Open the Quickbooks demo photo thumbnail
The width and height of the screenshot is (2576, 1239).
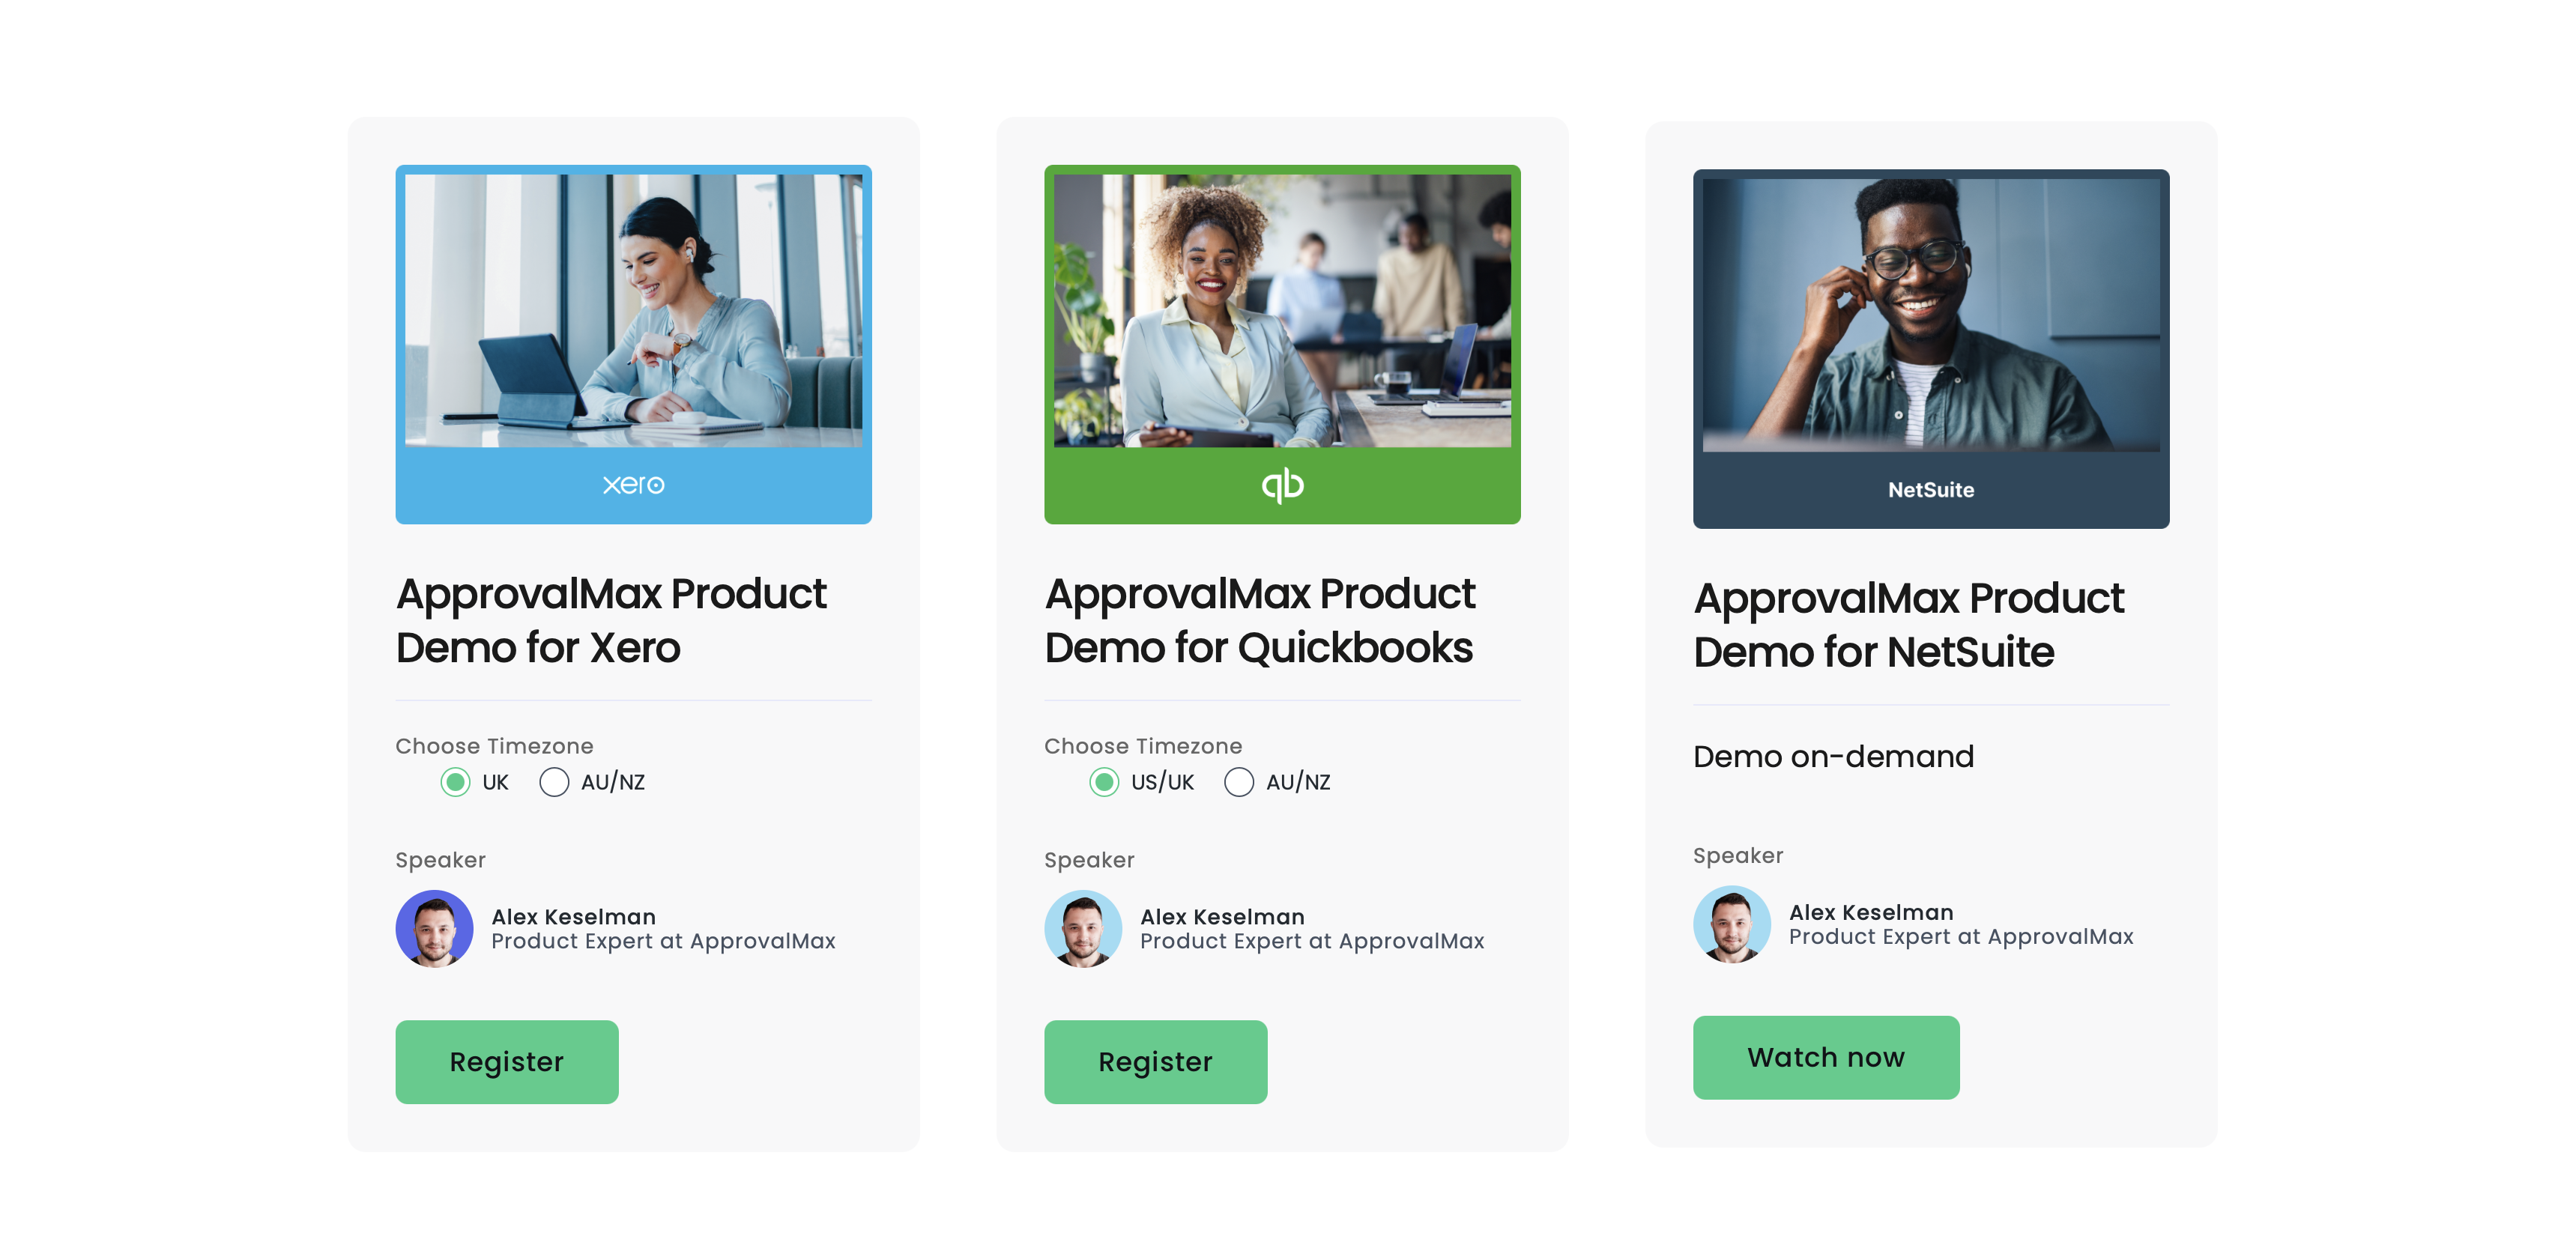point(1282,311)
